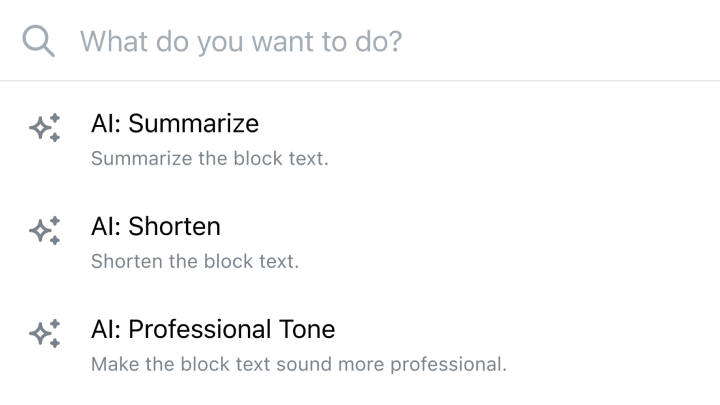Choose the AI: Professional Tone command
The height and width of the screenshot is (405, 720).
(360, 345)
